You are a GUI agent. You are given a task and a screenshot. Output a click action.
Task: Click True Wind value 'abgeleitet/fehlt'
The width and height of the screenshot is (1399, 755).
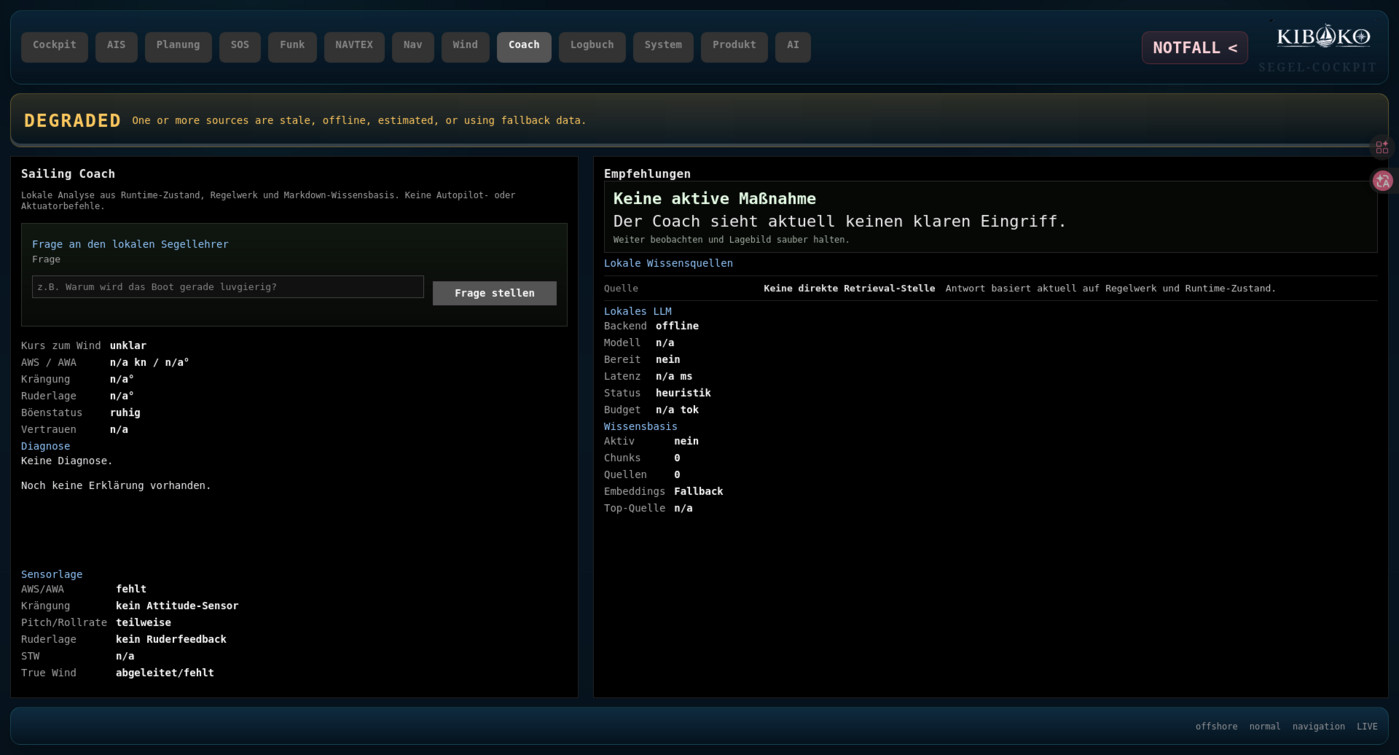165,673
